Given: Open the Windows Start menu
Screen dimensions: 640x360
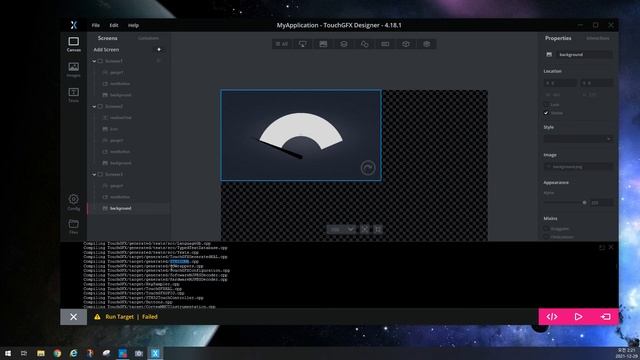Looking at the screenshot, I should click(8, 353).
